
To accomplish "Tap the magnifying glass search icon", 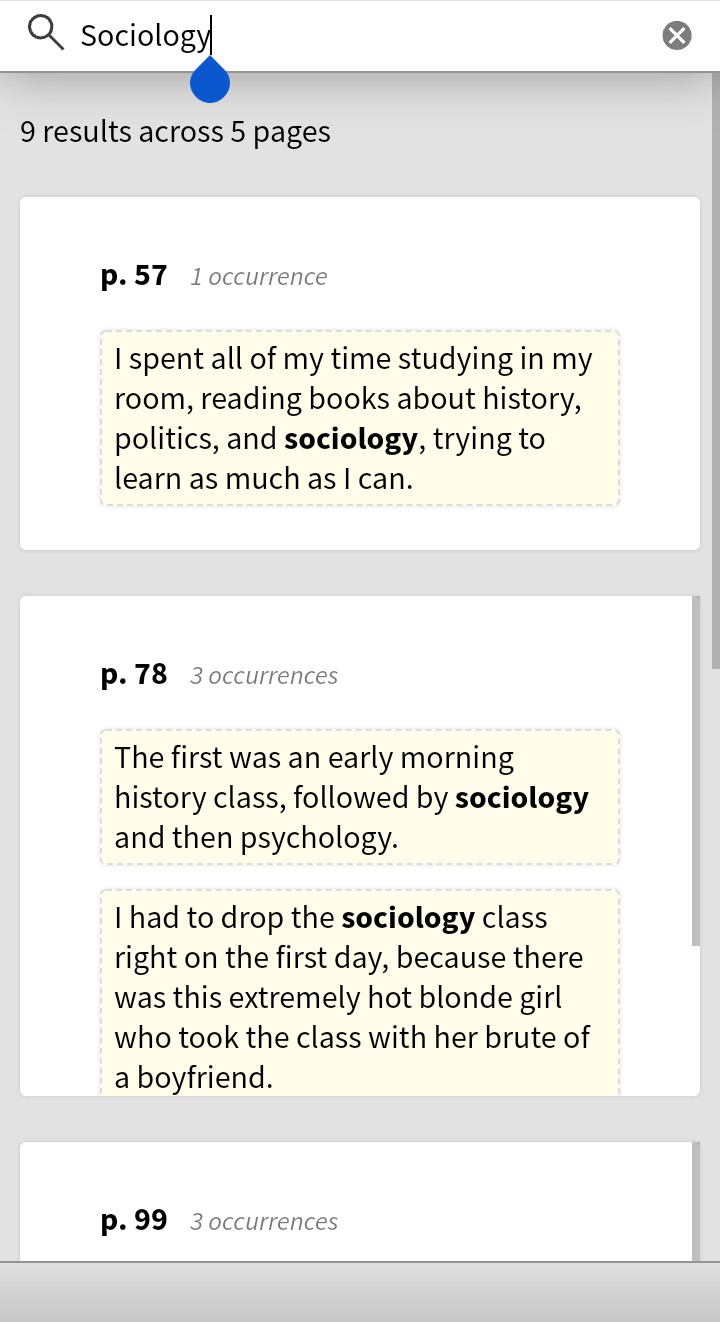I will click(x=46, y=34).
